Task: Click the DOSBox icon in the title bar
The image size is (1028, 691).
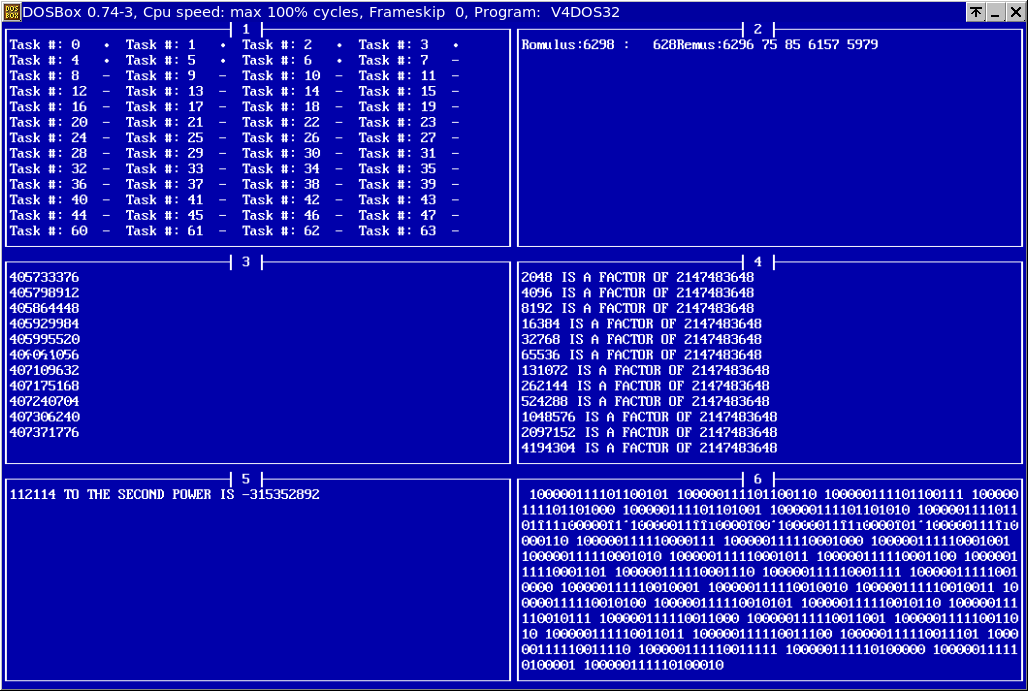Action: coord(12,12)
